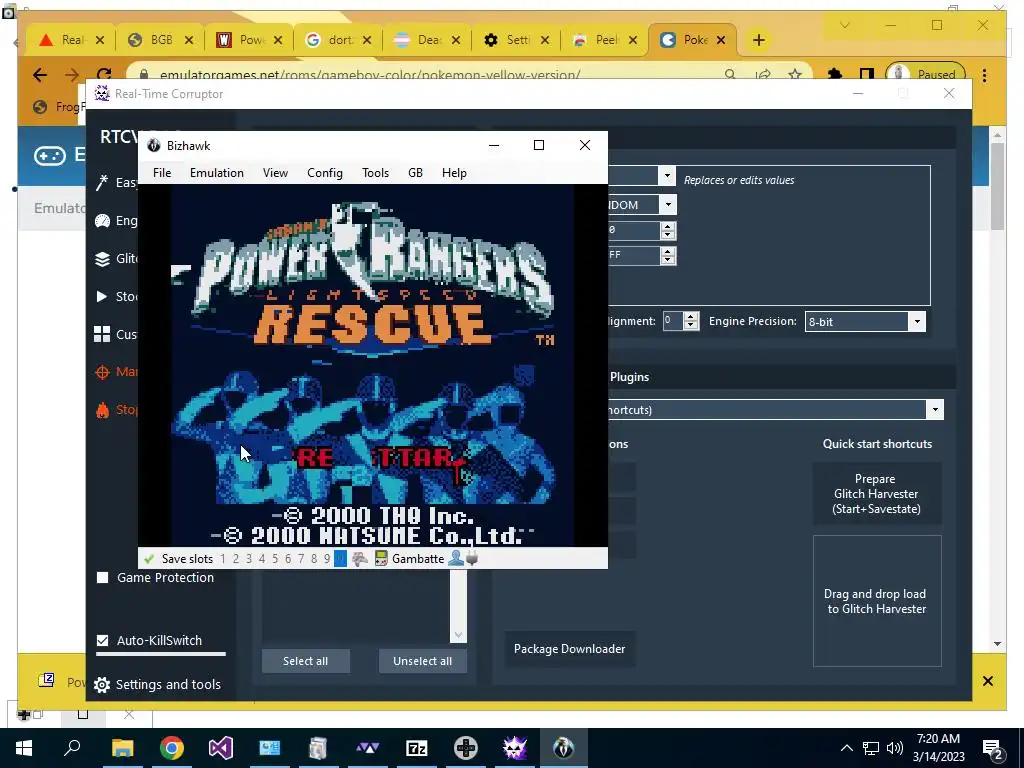Open the View menu in Bizhawk
Viewport: 1024px width, 768px height.
[276, 173]
